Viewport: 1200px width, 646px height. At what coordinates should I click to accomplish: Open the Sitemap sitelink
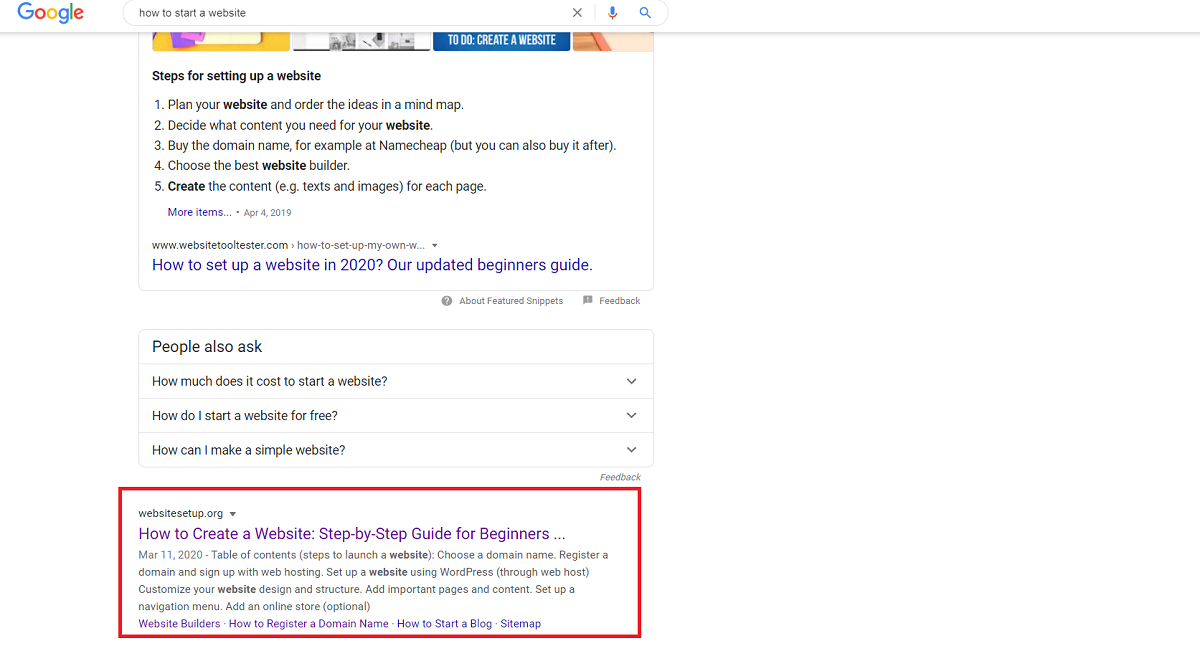pyautogui.click(x=520, y=623)
